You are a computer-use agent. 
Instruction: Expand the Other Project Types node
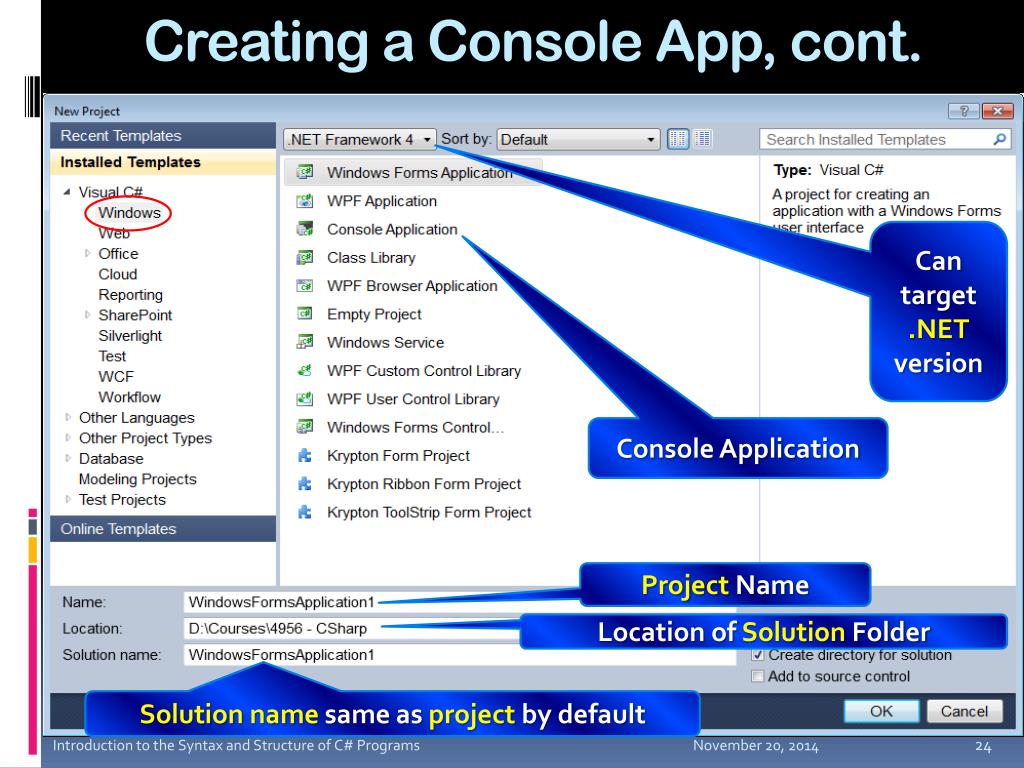pyautogui.click(x=68, y=438)
